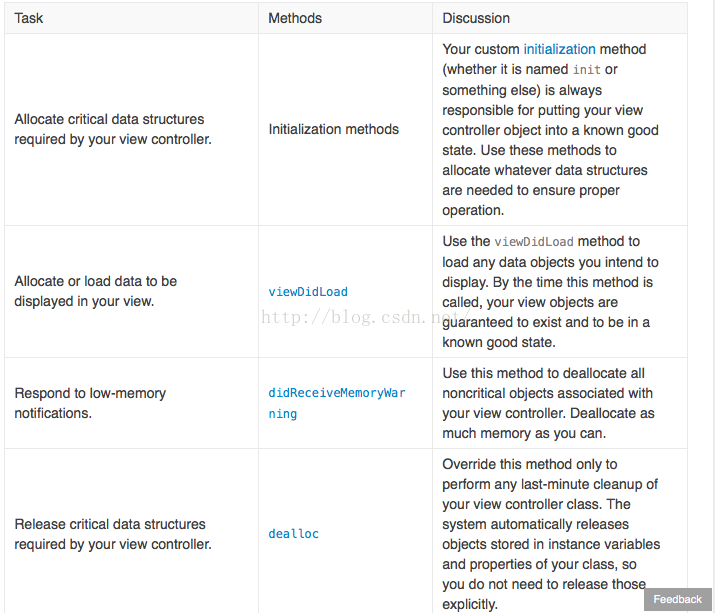Image resolution: width=715 pixels, height=613 pixels.
Task: Follow the dealloc method link
Action: tap(293, 534)
